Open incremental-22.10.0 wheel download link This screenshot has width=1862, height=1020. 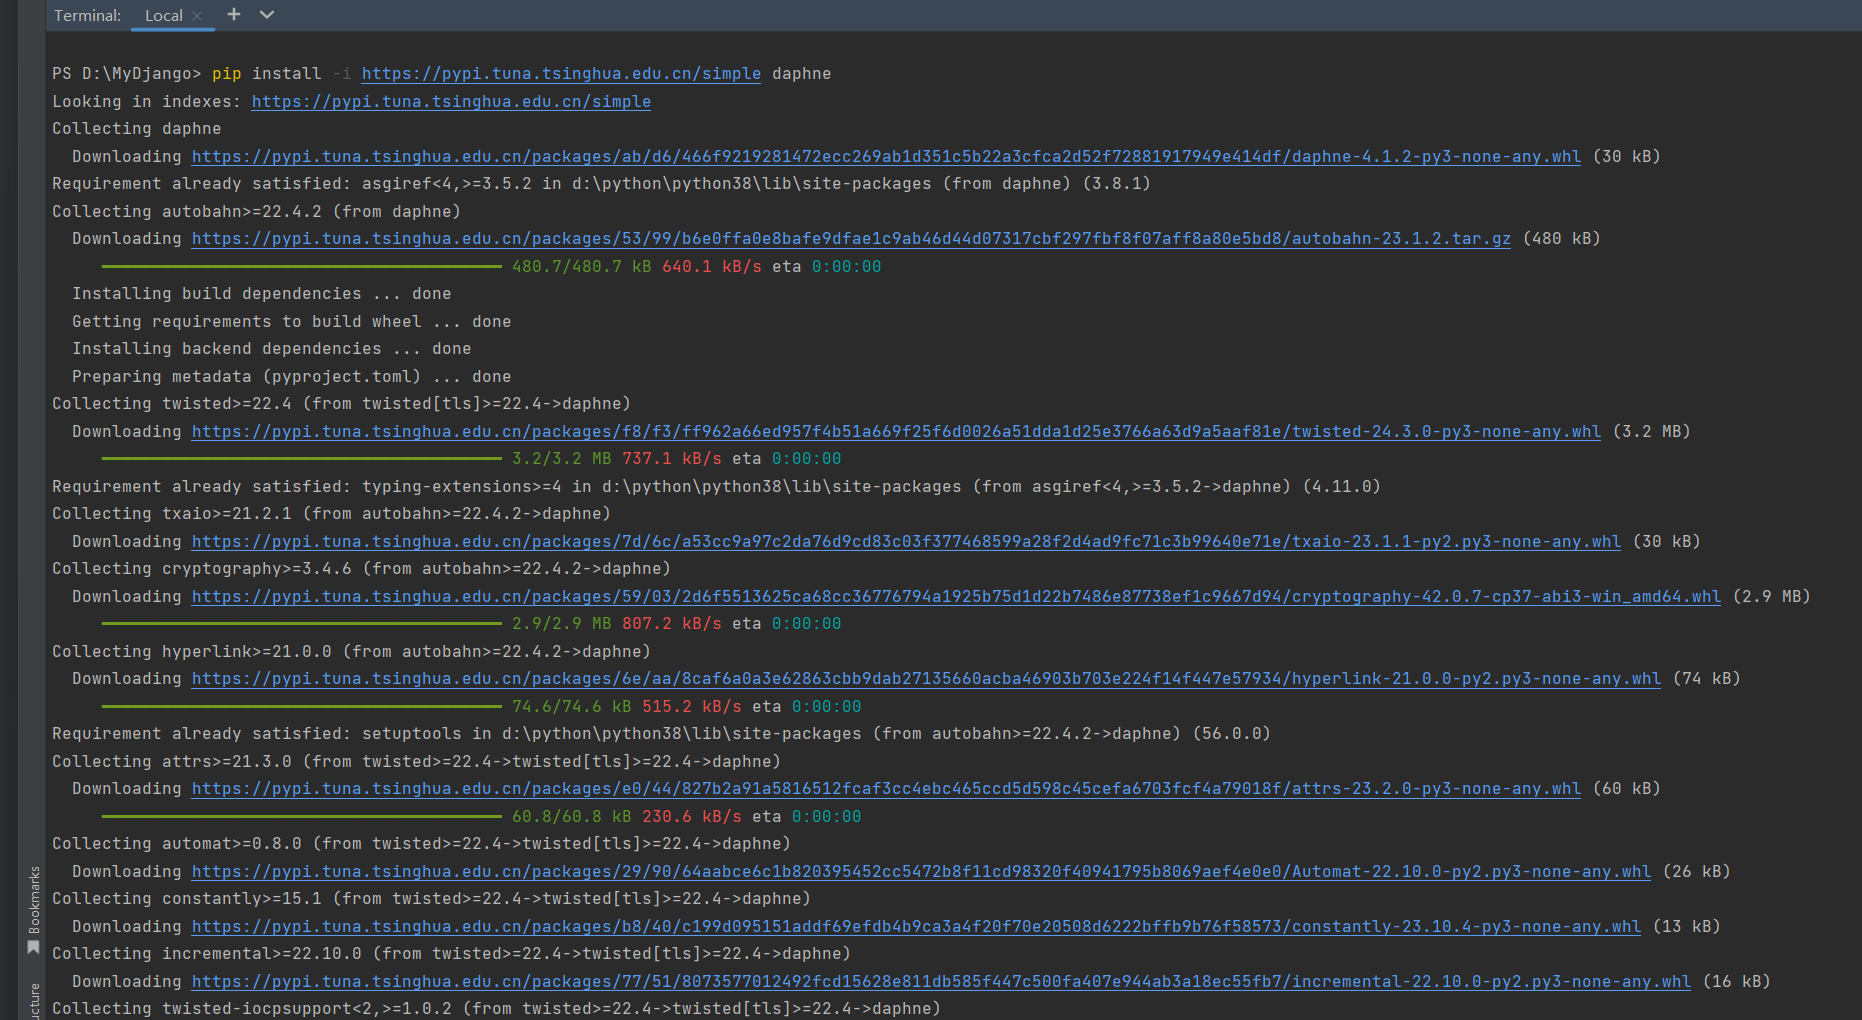[941, 982]
